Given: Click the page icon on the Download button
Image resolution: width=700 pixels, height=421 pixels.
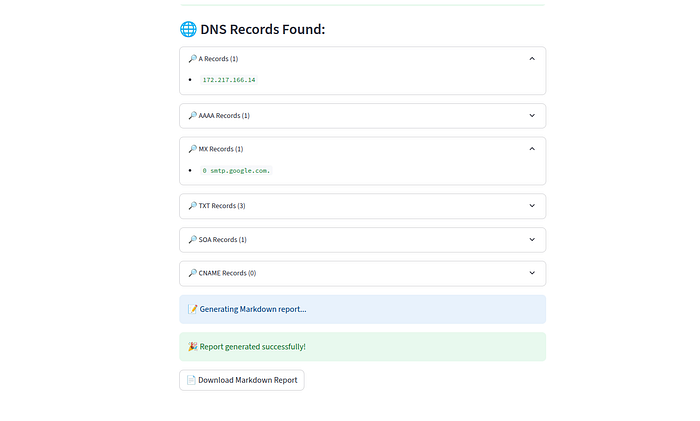Looking at the screenshot, I should 191,380.
